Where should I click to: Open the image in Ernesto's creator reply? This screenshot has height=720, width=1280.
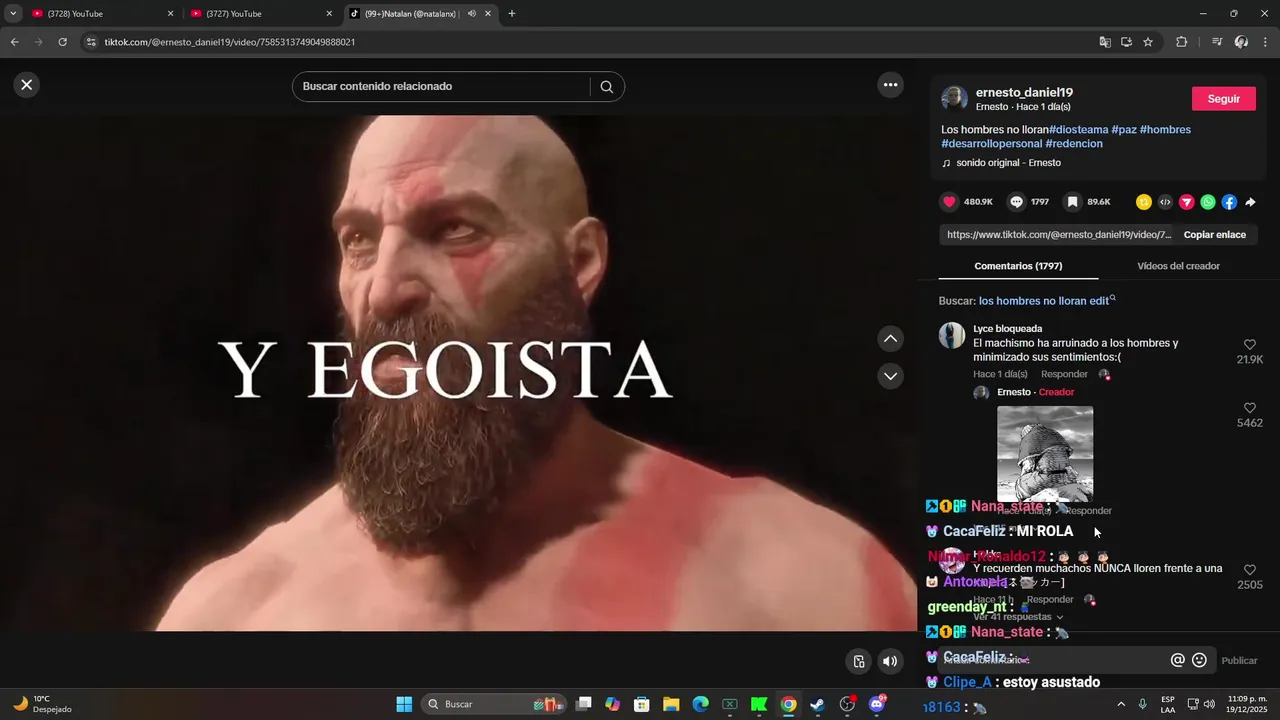[x=1045, y=453]
